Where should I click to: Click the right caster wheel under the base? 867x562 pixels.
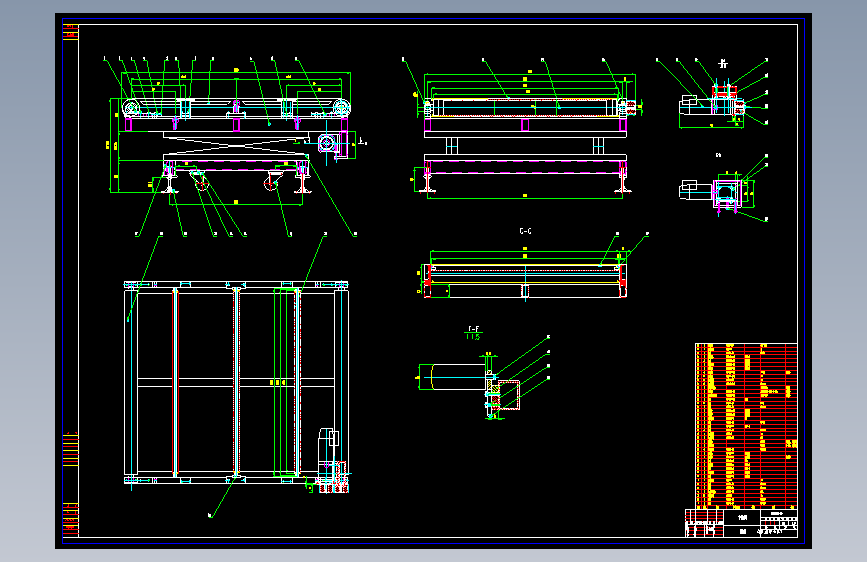pyautogui.click(x=272, y=181)
